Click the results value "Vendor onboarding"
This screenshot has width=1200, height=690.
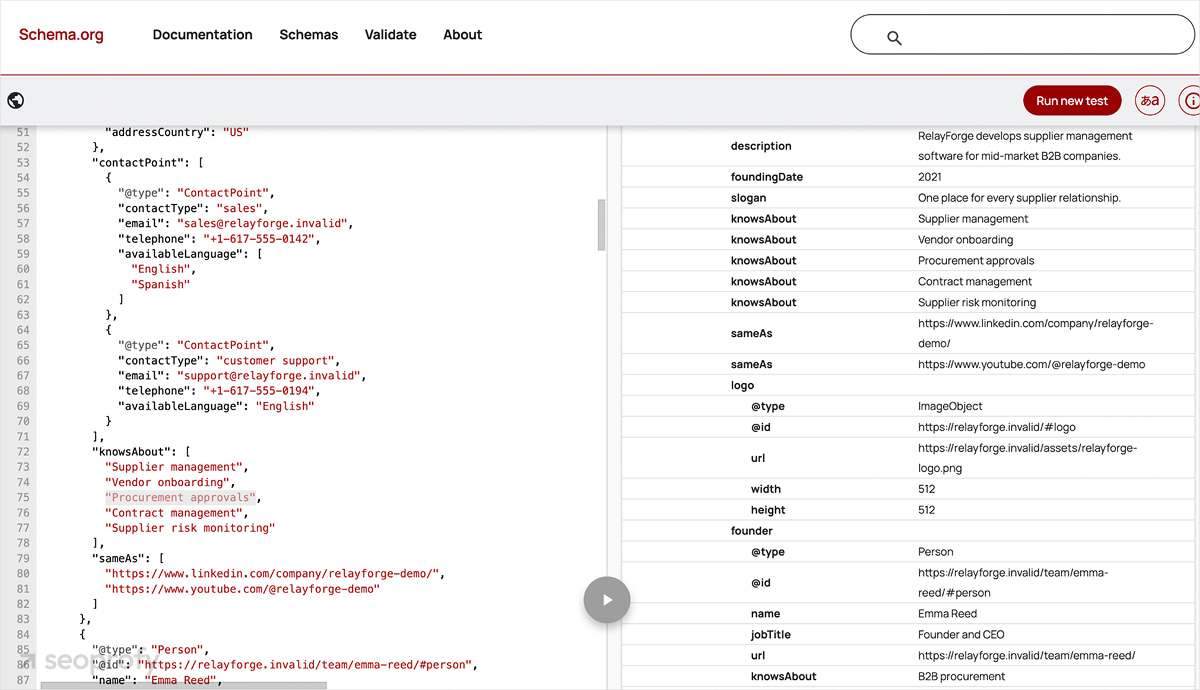coord(965,240)
